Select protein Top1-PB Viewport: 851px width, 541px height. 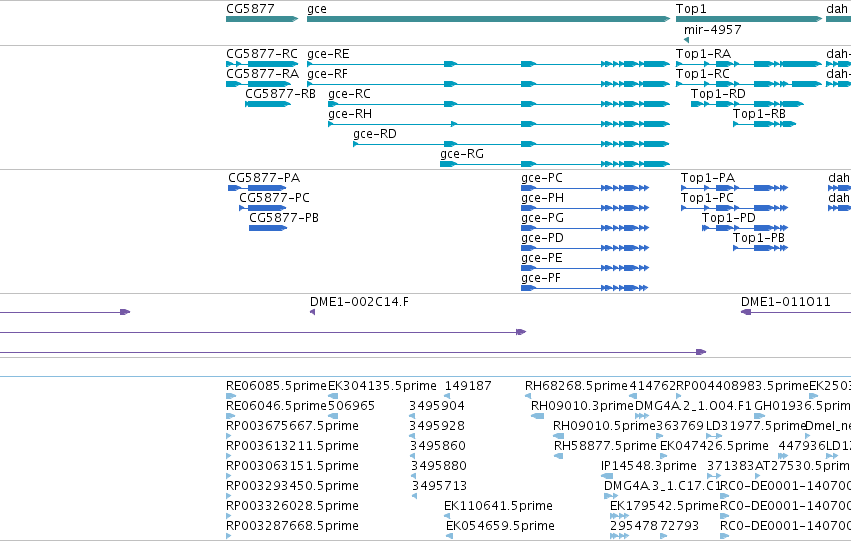tap(760, 249)
